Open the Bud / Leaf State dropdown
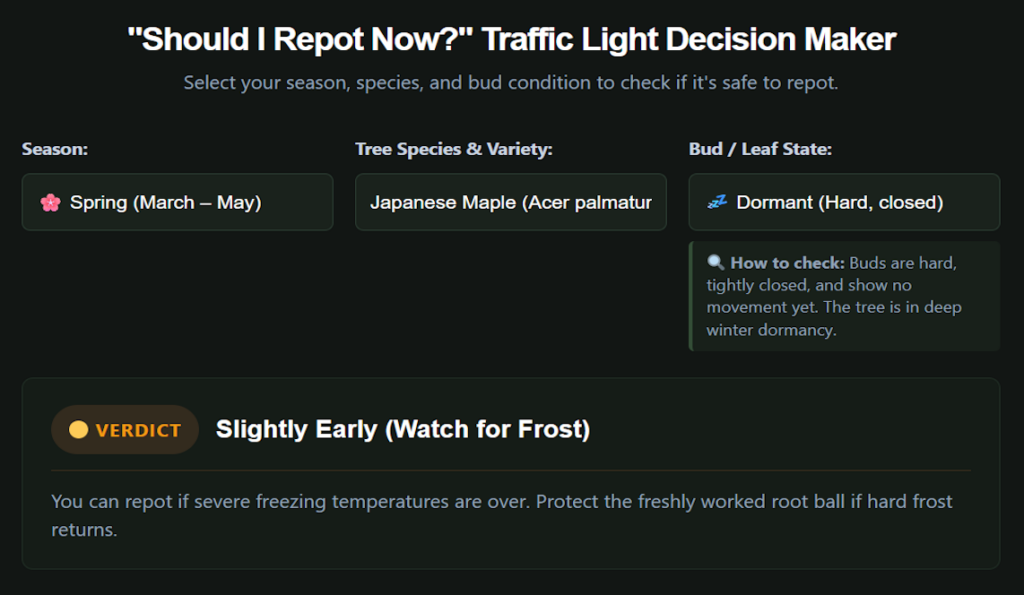Screen dimensions: 1024x595 click(x=844, y=202)
